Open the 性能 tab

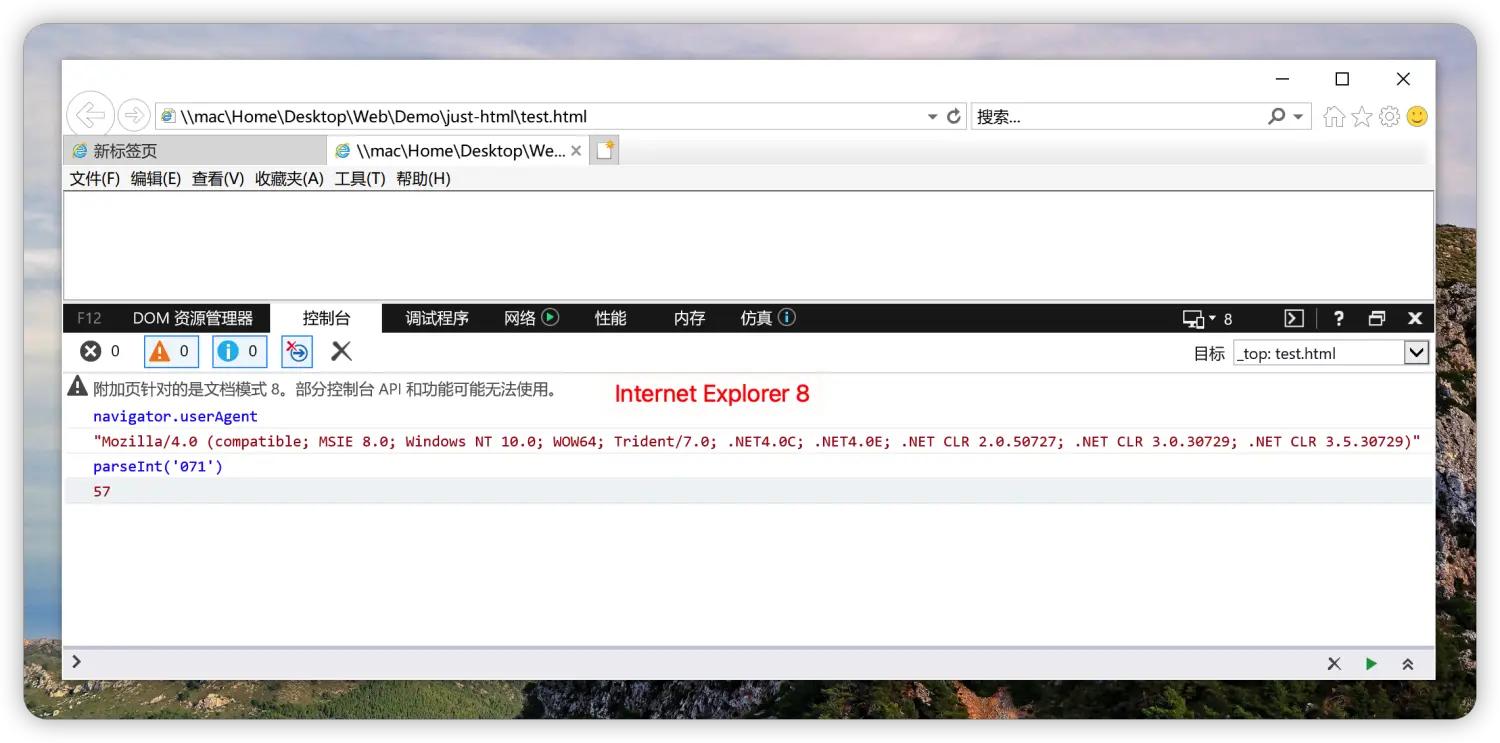click(x=611, y=318)
